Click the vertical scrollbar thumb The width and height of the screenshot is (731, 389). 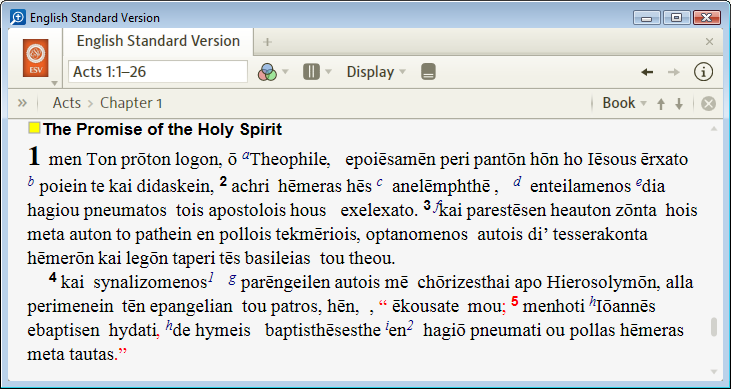[x=714, y=326]
